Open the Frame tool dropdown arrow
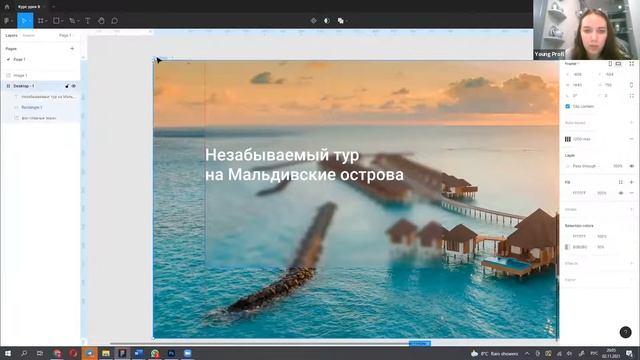 tap(46, 21)
